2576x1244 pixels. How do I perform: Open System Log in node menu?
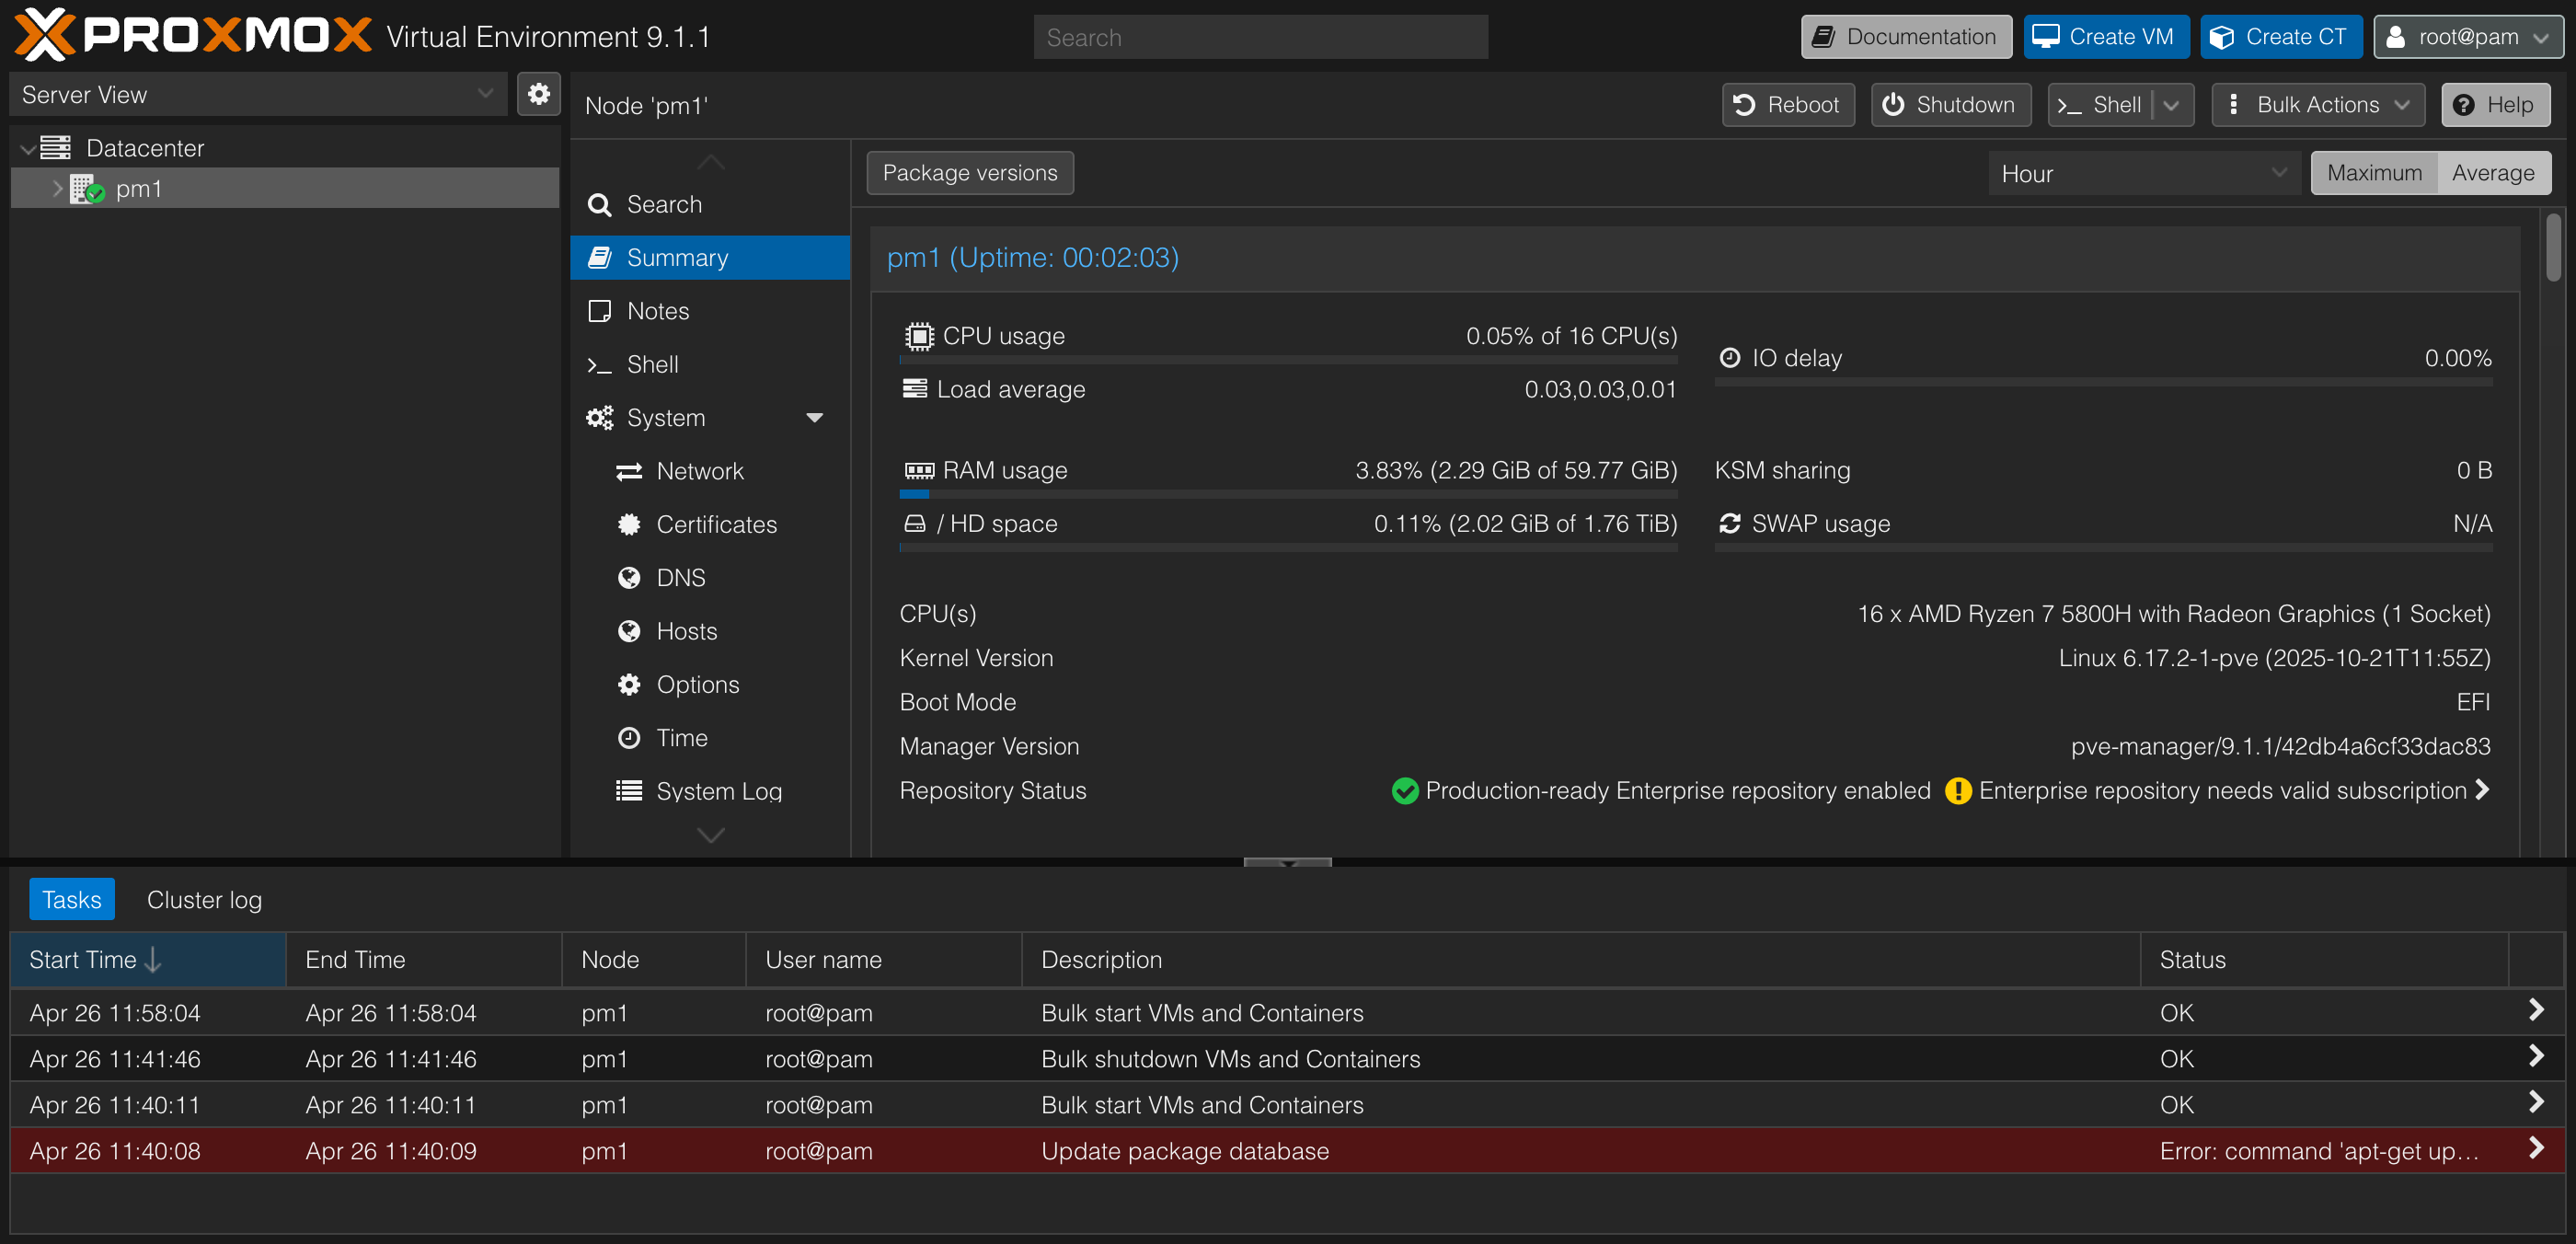(710, 791)
